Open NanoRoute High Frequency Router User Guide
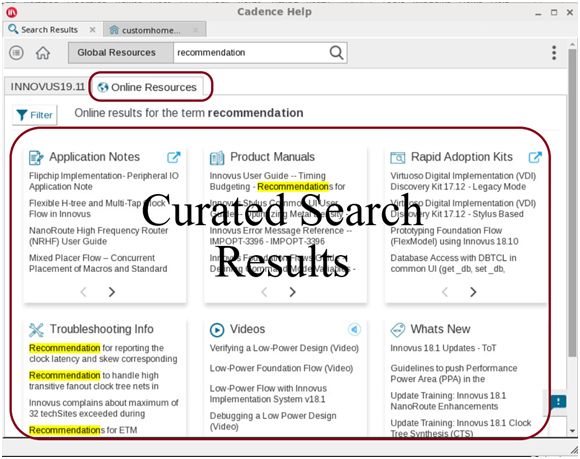 coord(98,236)
